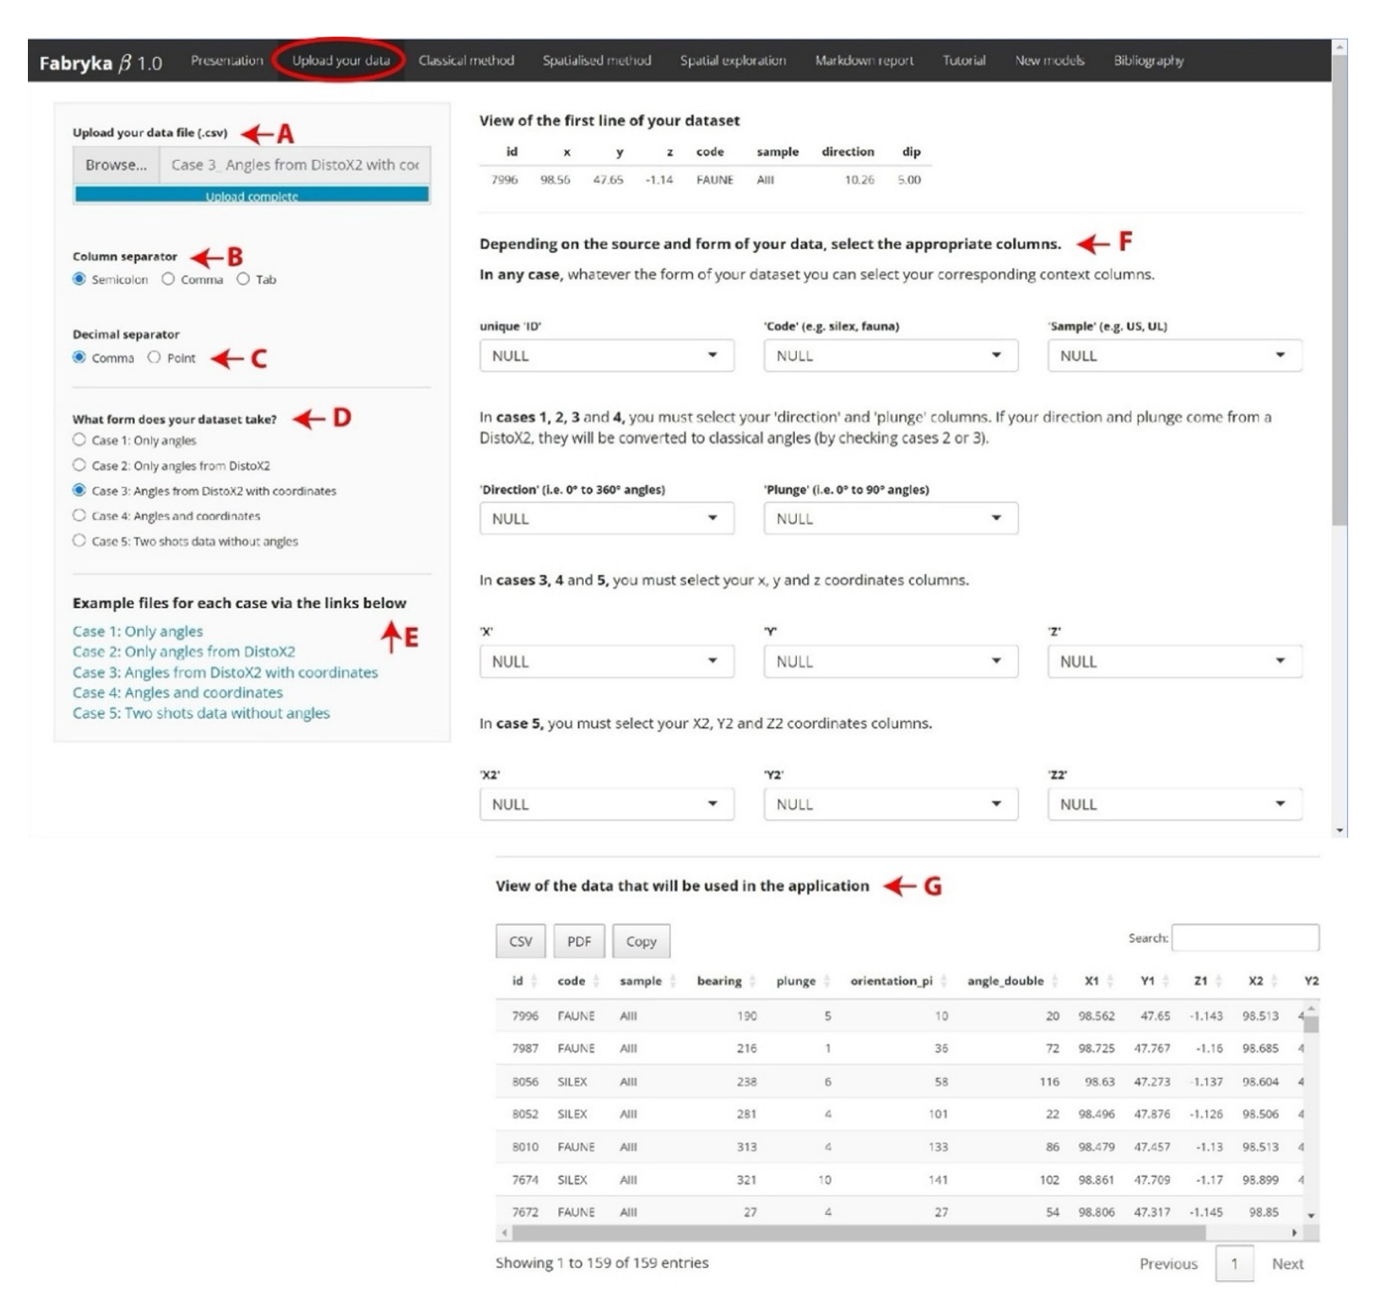Open the Presentation tab
The height and width of the screenshot is (1315, 1383).
point(227,60)
